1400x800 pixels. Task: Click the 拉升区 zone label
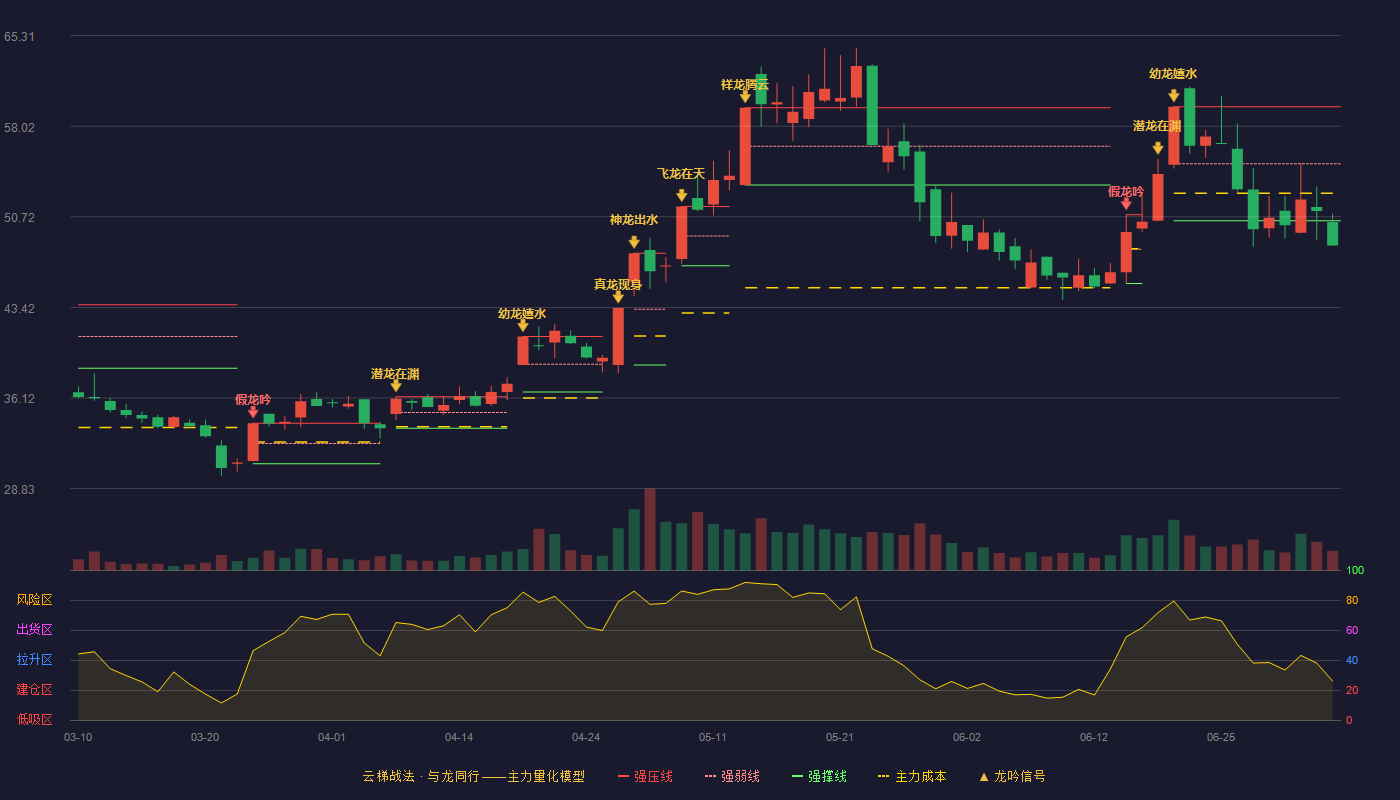click(34, 660)
